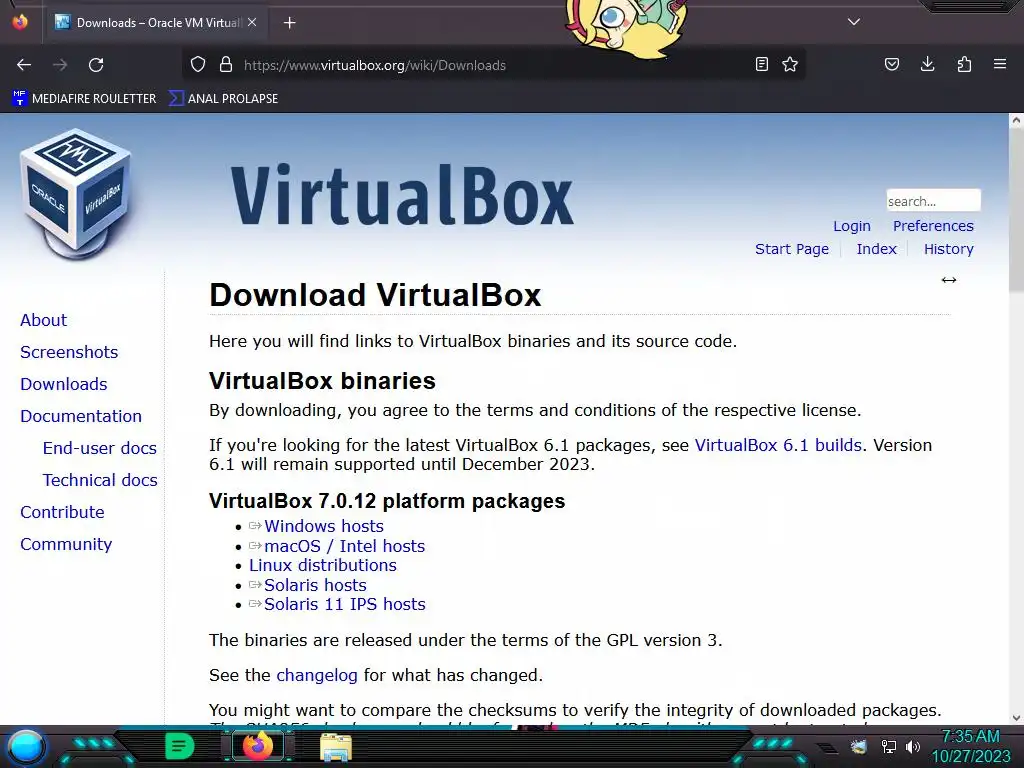This screenshot has width=1024, height=768.
Task: Click the scrollbar down arrow
Action: 1016,718
